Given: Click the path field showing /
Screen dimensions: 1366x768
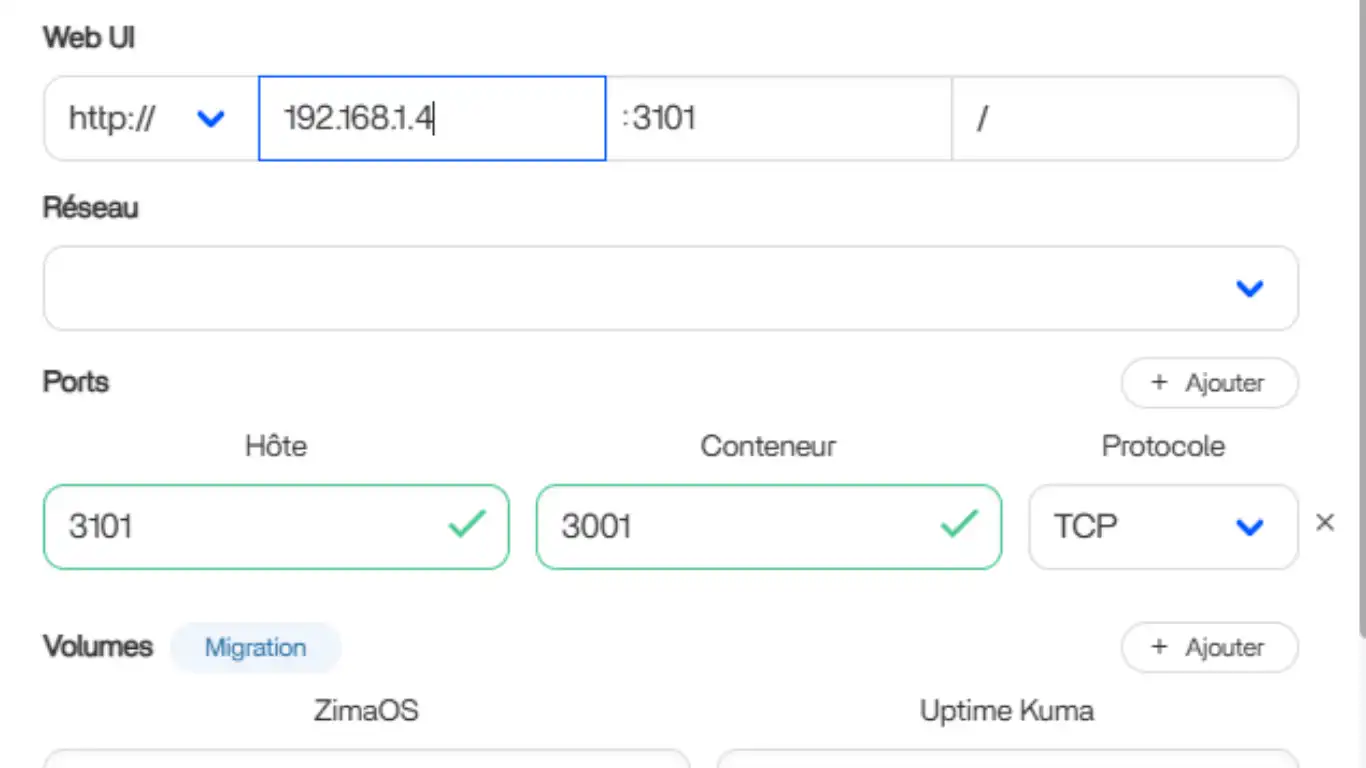Looking at the screenshot, I should 1125,118.
